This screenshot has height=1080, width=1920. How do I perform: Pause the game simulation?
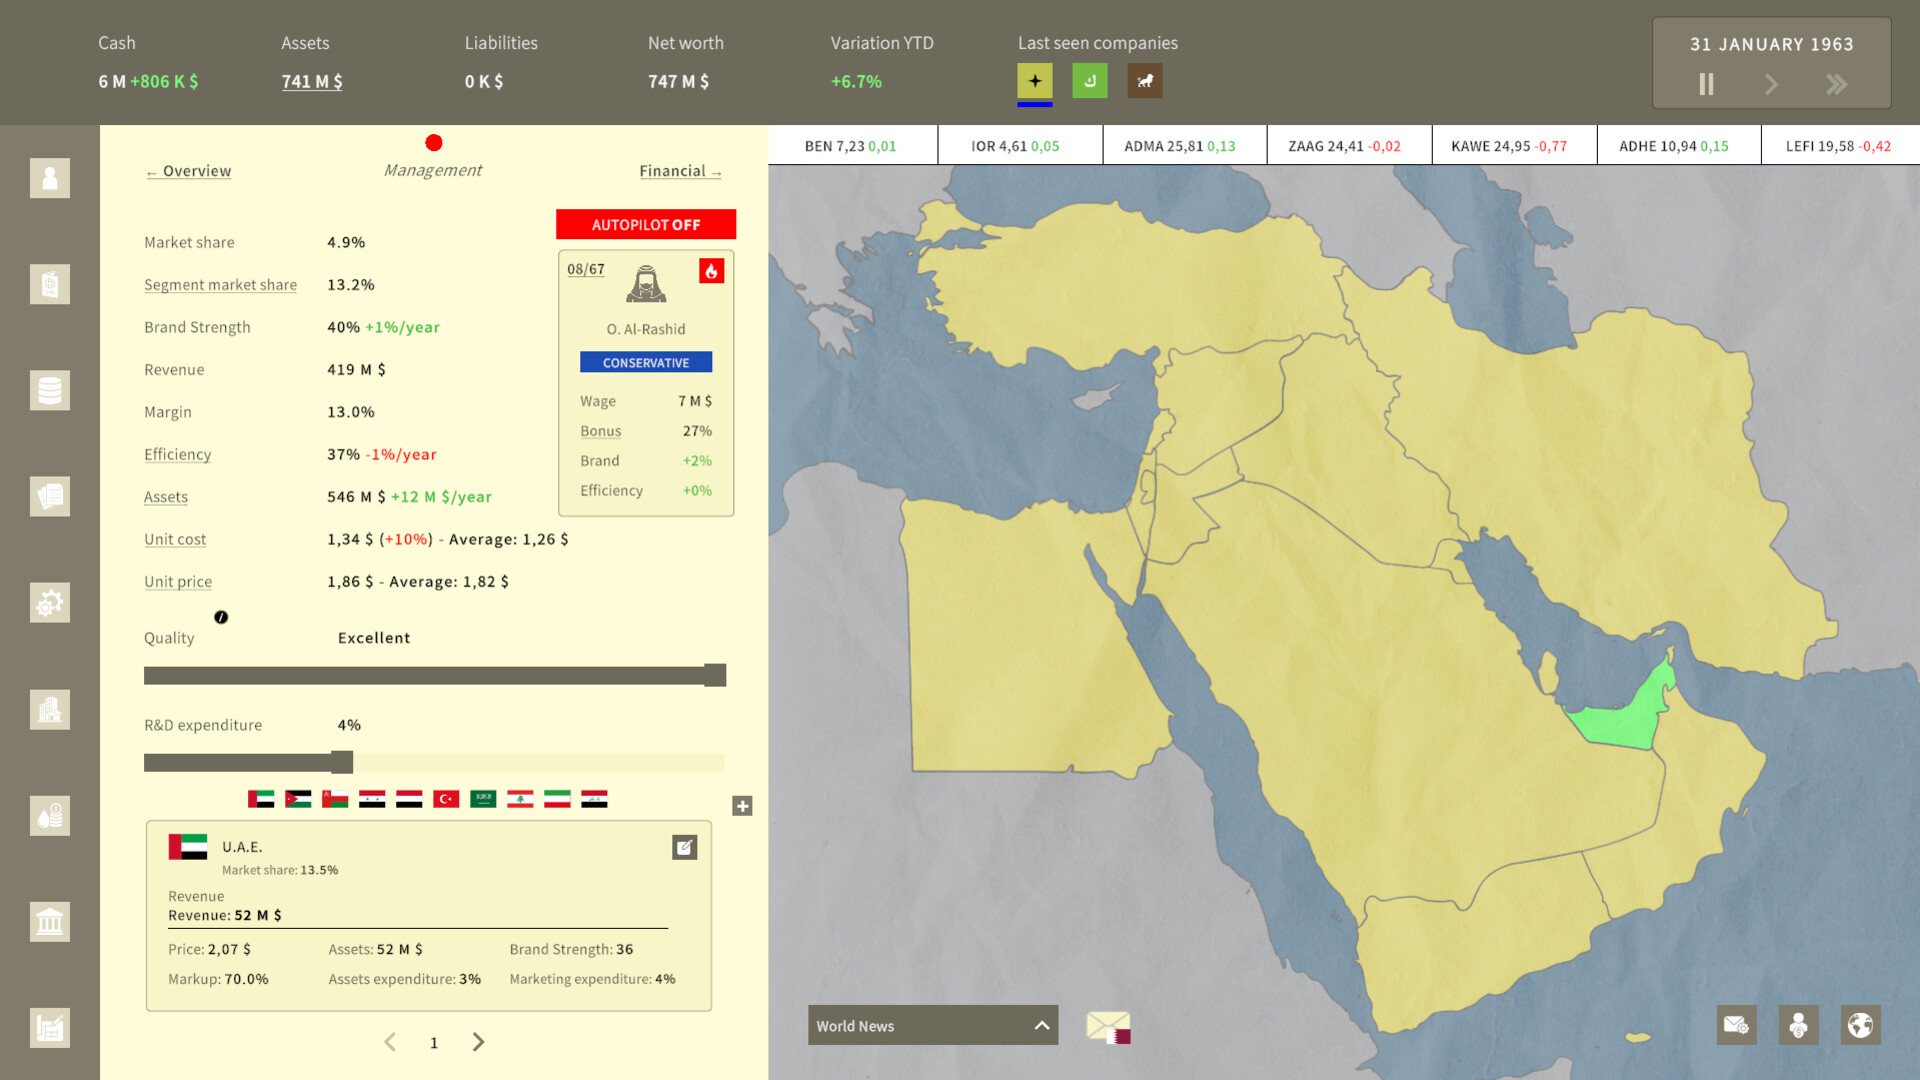tap(1705, 85)
